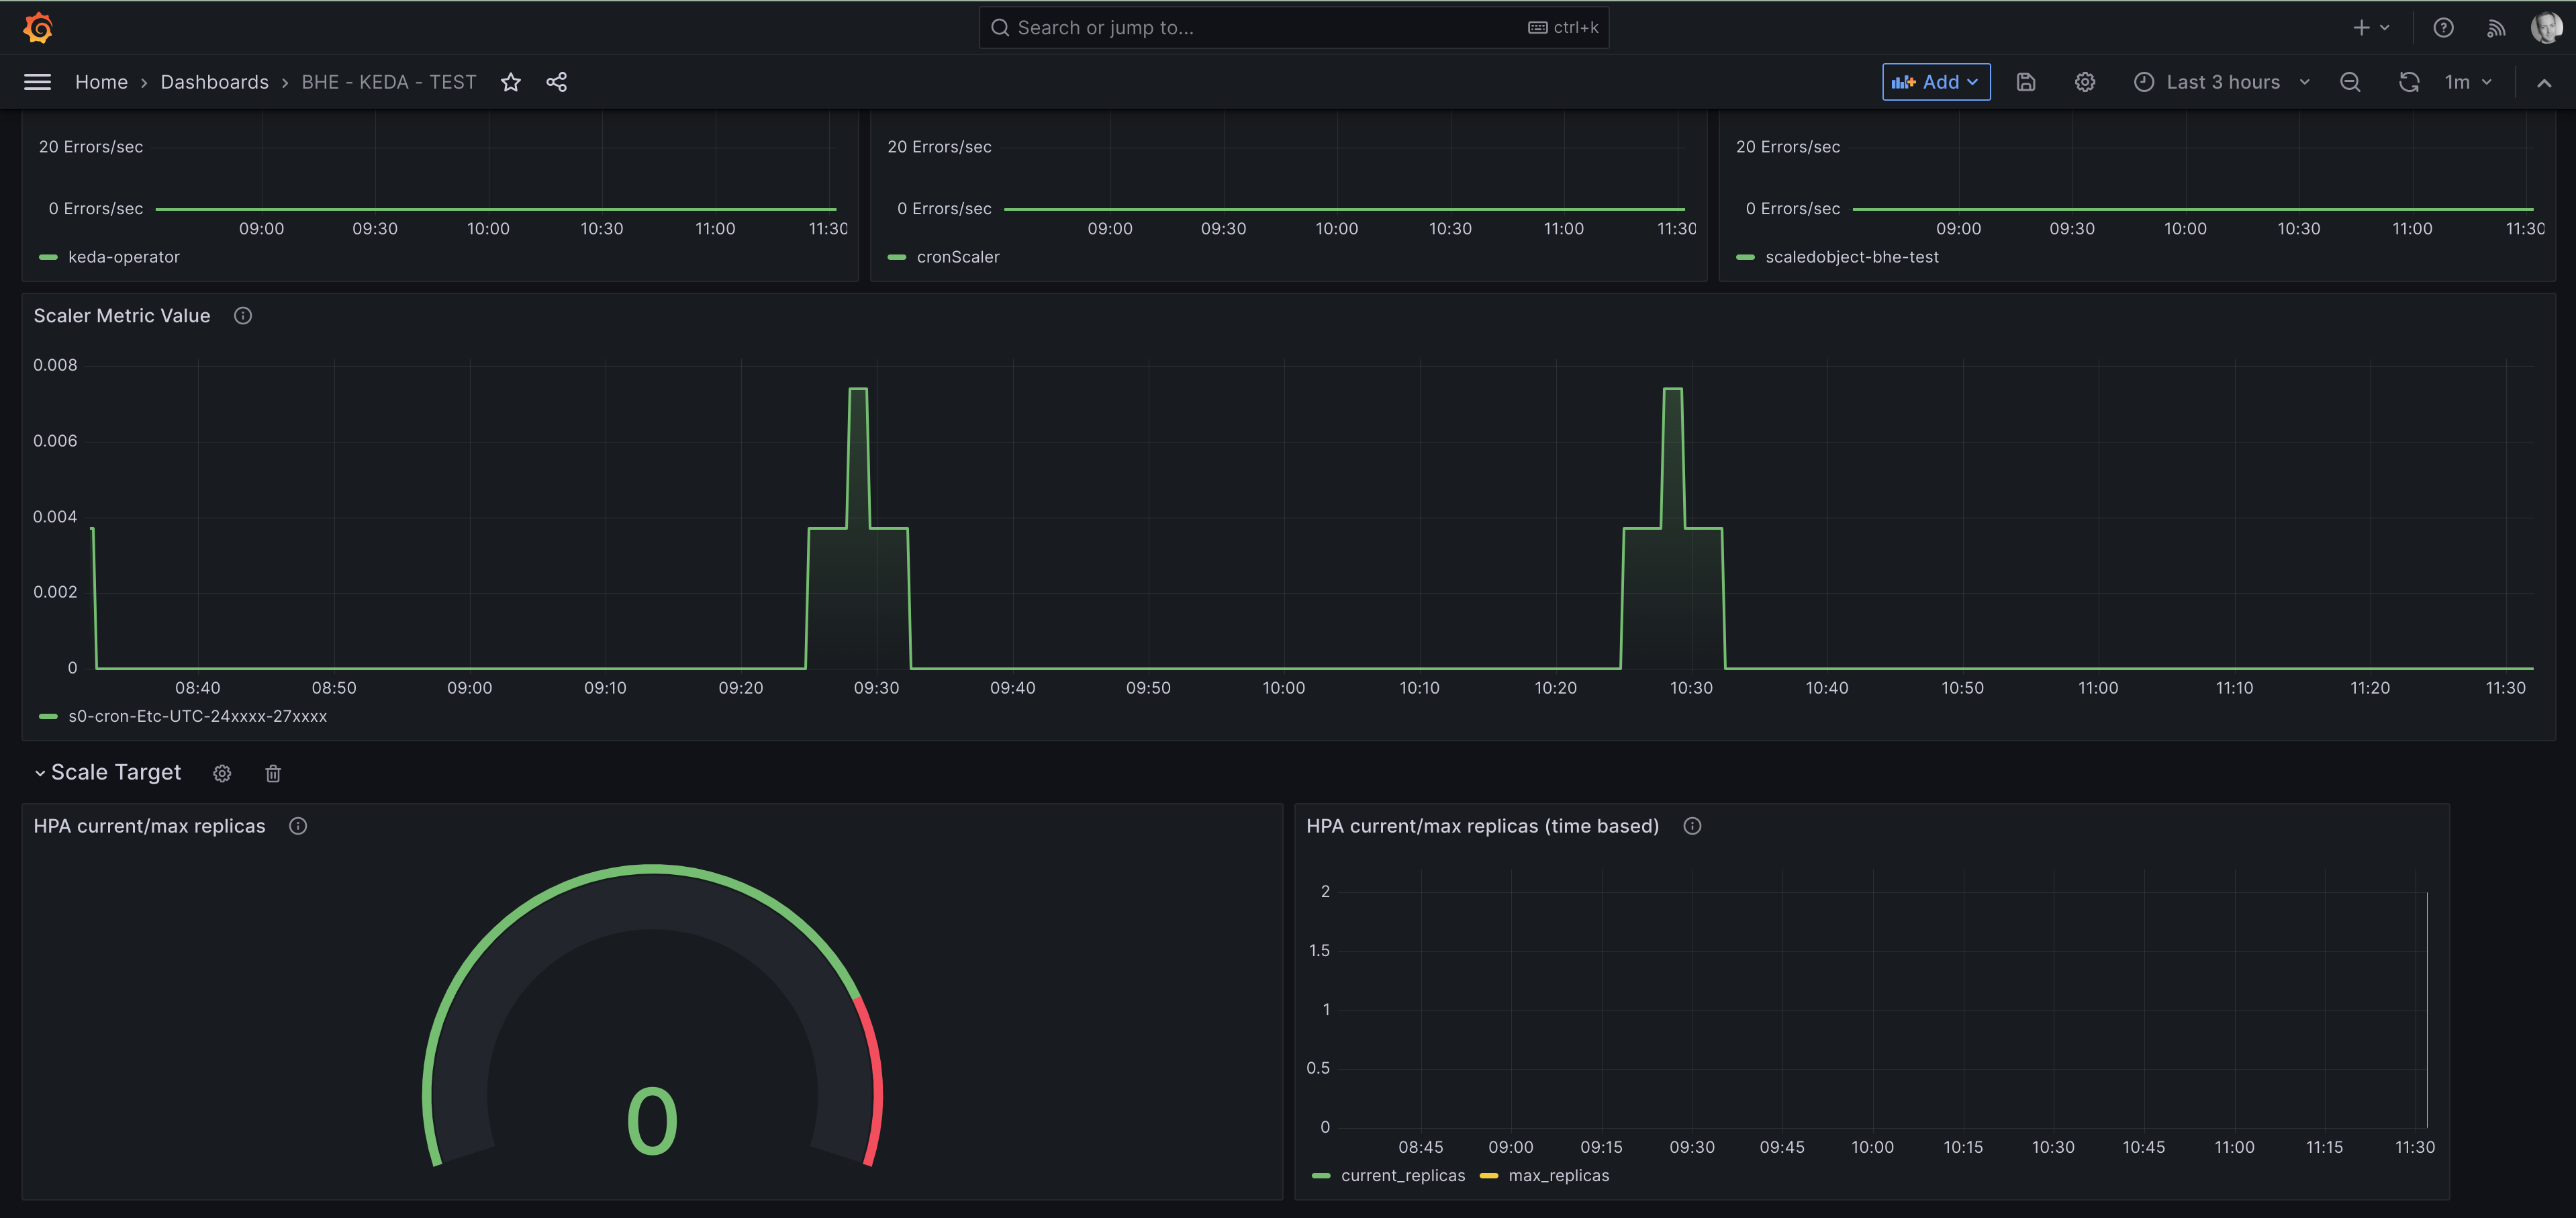Go to Home from the breadcrumb
The image size is (2576, 1218).
click(x=102, y=82)
